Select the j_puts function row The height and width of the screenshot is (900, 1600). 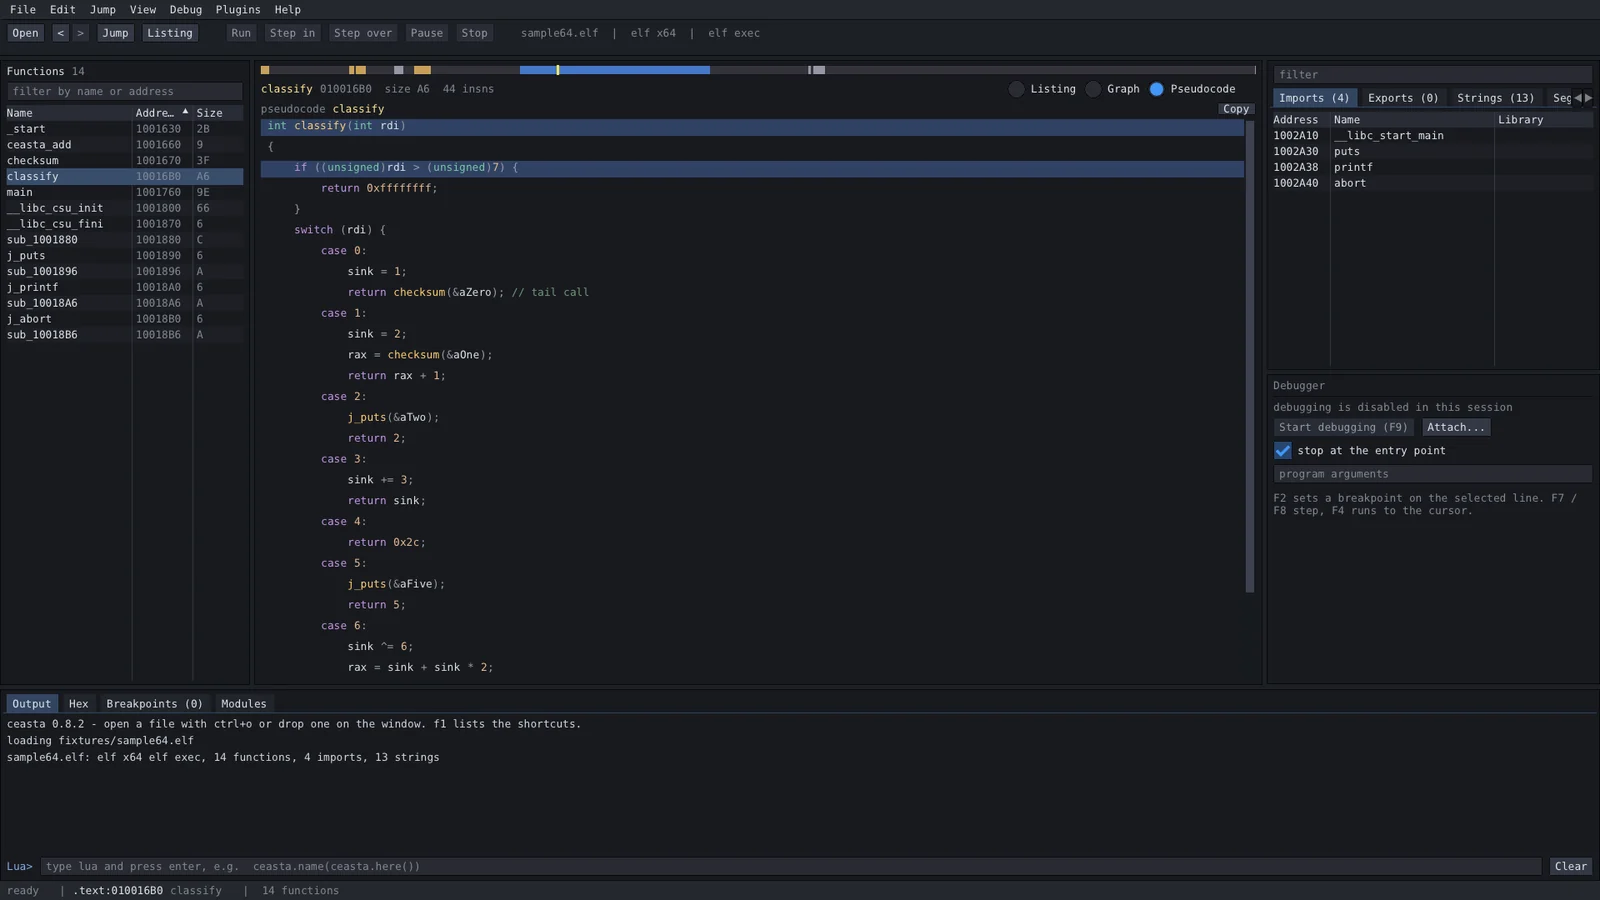125,256
